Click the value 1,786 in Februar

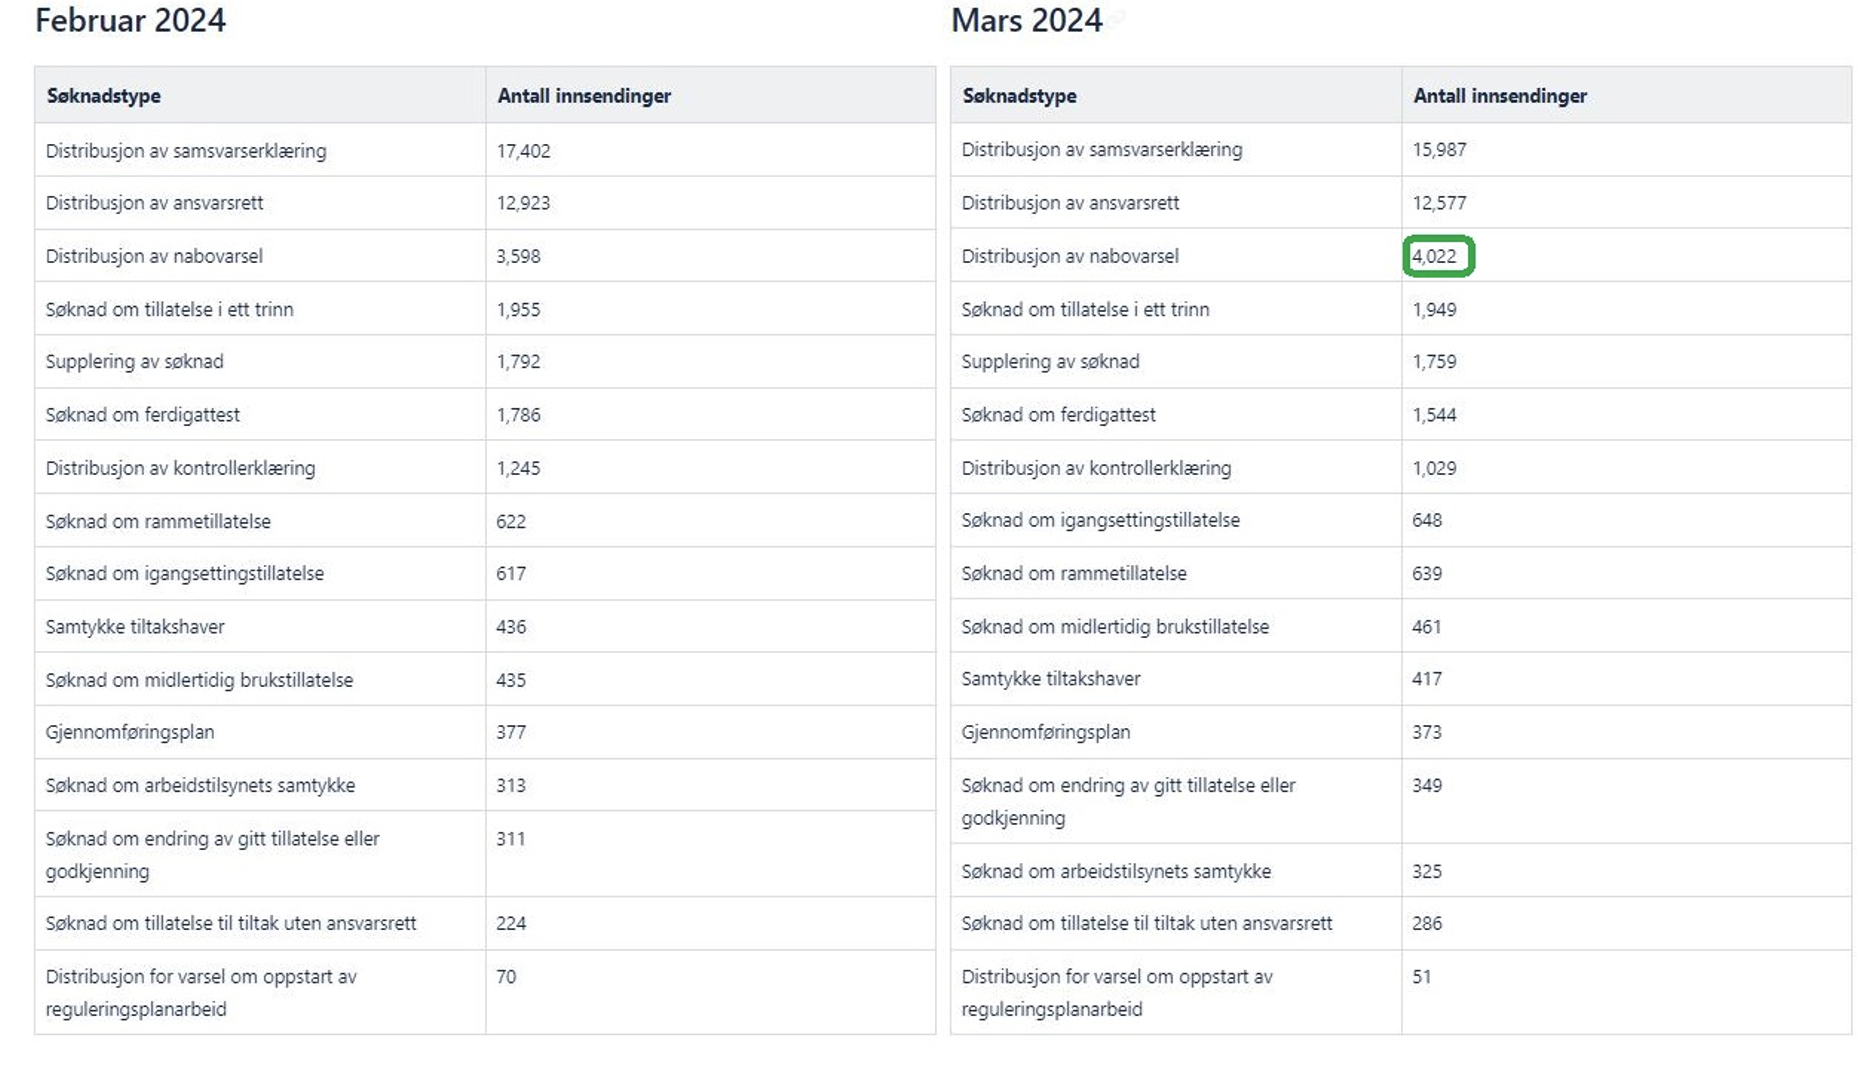click(x=518, y=415)
